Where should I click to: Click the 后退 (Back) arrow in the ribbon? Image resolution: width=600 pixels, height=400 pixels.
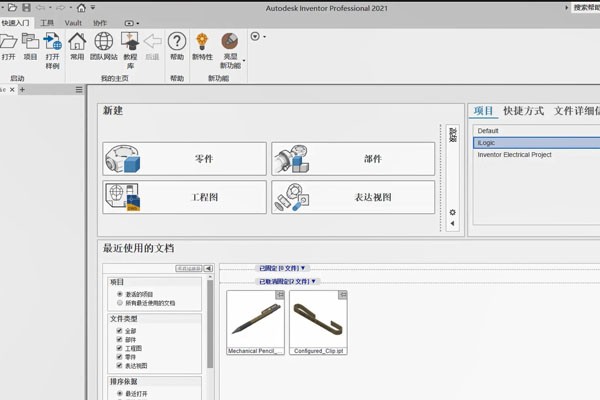pyautogui.click(x=152, y=41)
